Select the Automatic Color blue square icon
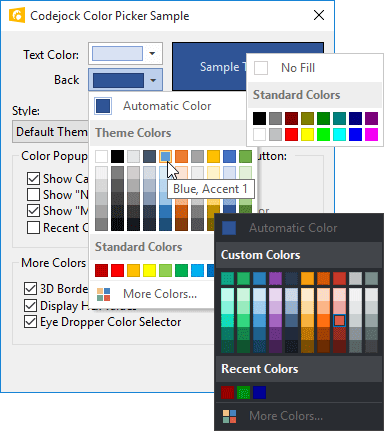This screenshot has width=384, height=431. [x=103, y=106]
